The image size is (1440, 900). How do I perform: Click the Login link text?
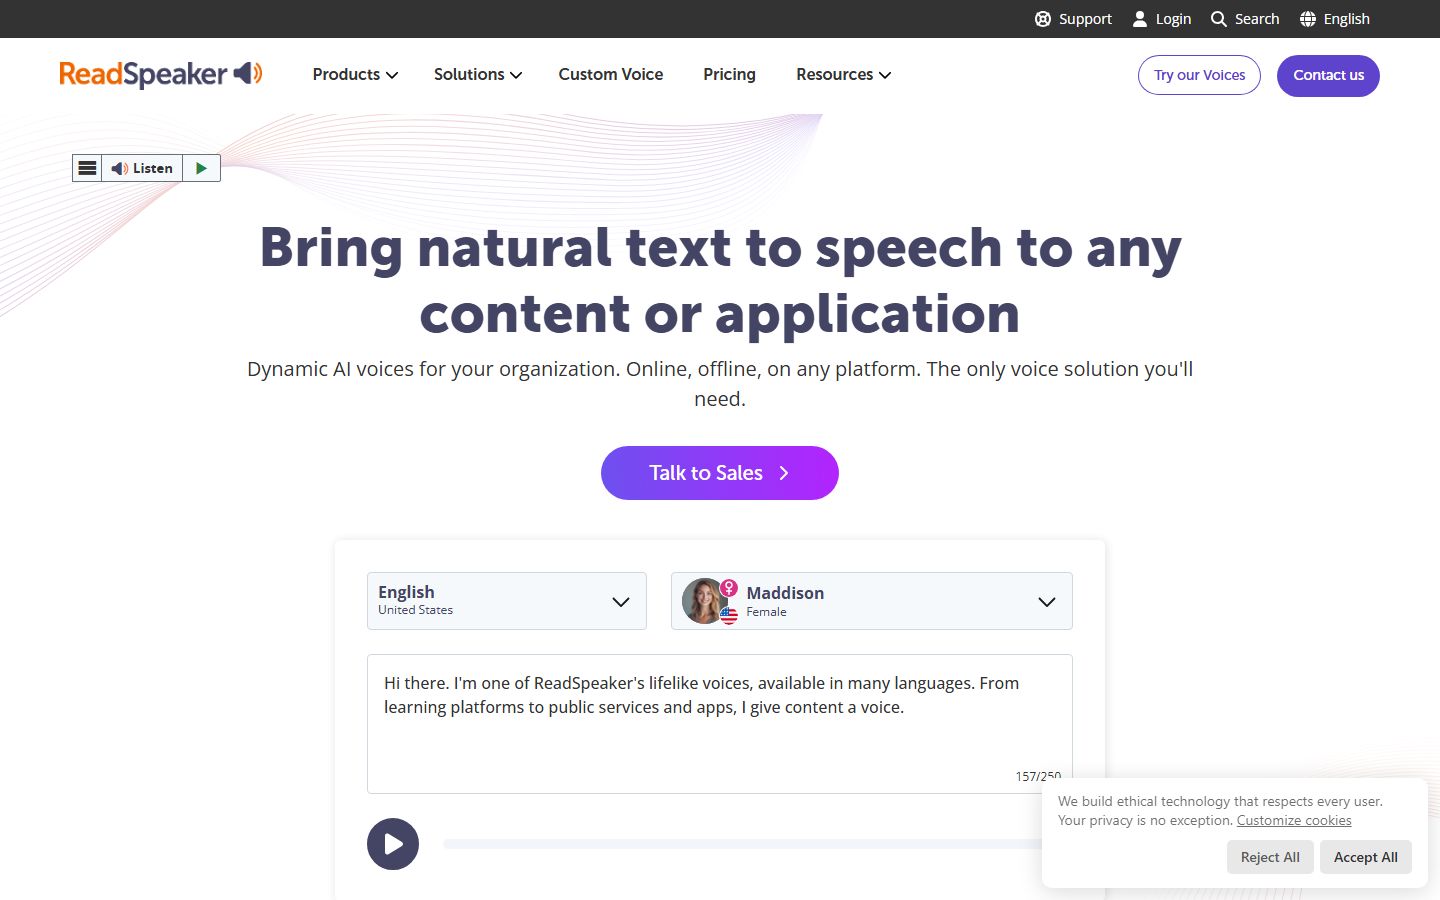pos(1173,19)
